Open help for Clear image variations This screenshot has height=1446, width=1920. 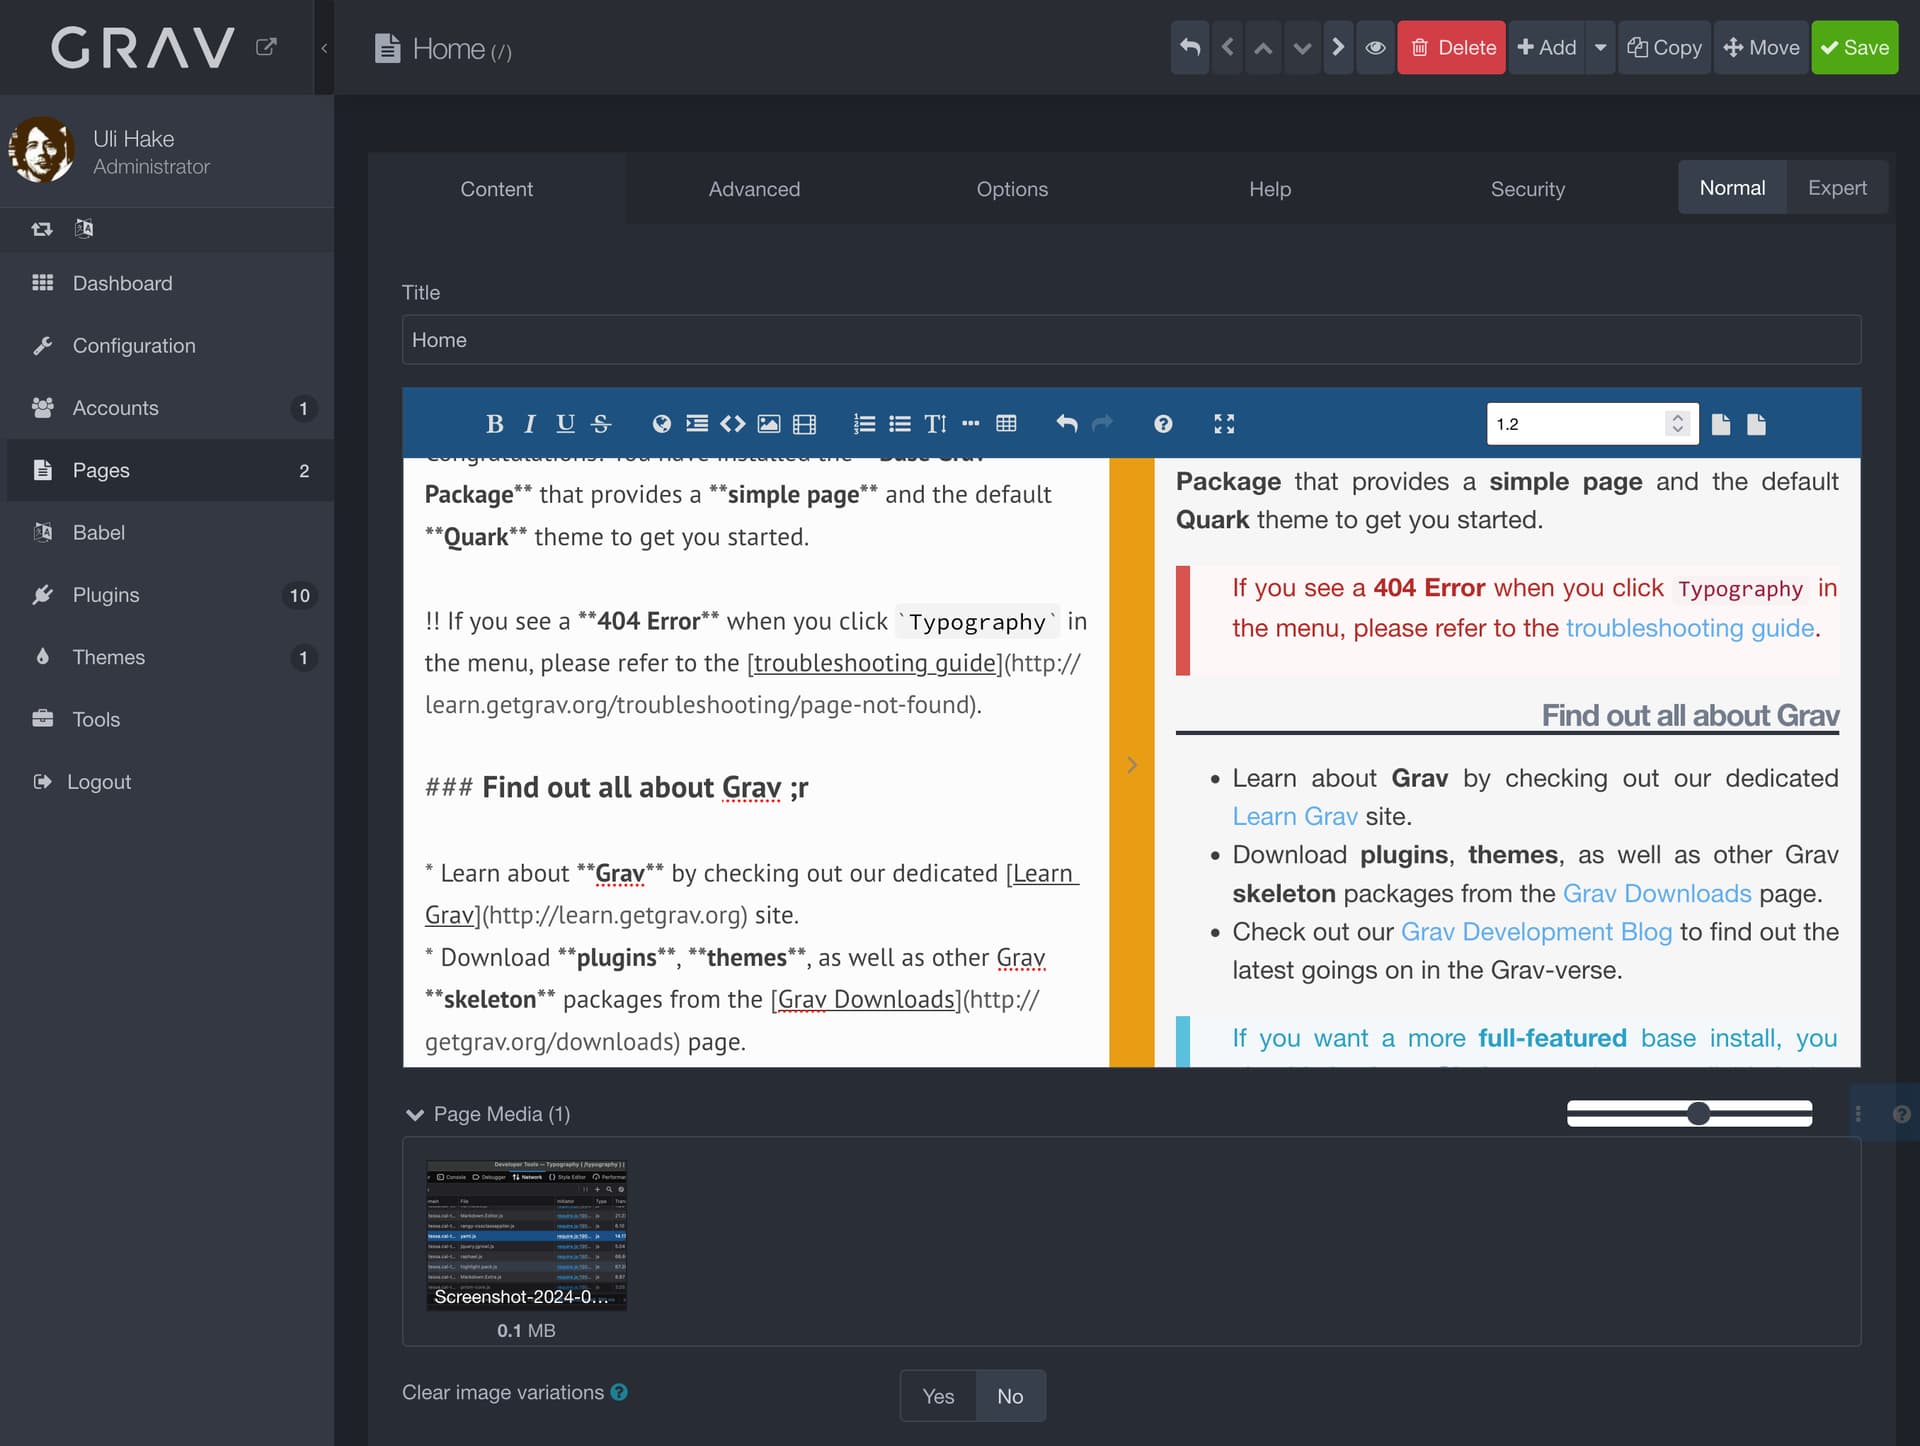(619, 1392)
